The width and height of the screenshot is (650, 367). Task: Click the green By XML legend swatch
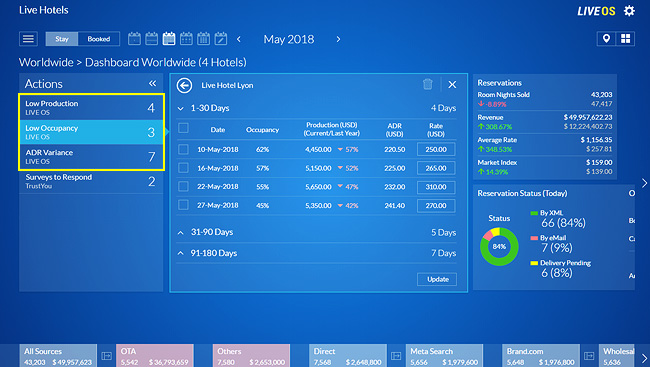click(534, 213)
